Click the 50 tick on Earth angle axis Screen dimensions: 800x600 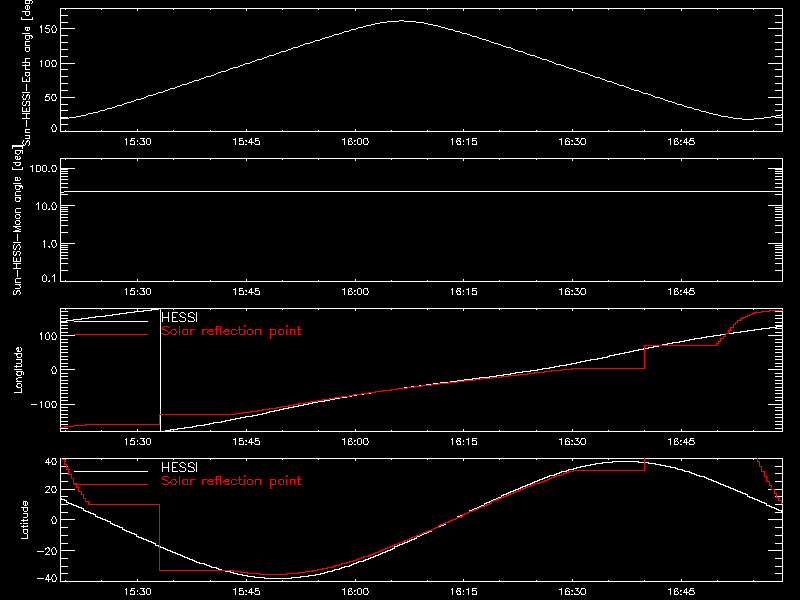pos(51,97)
